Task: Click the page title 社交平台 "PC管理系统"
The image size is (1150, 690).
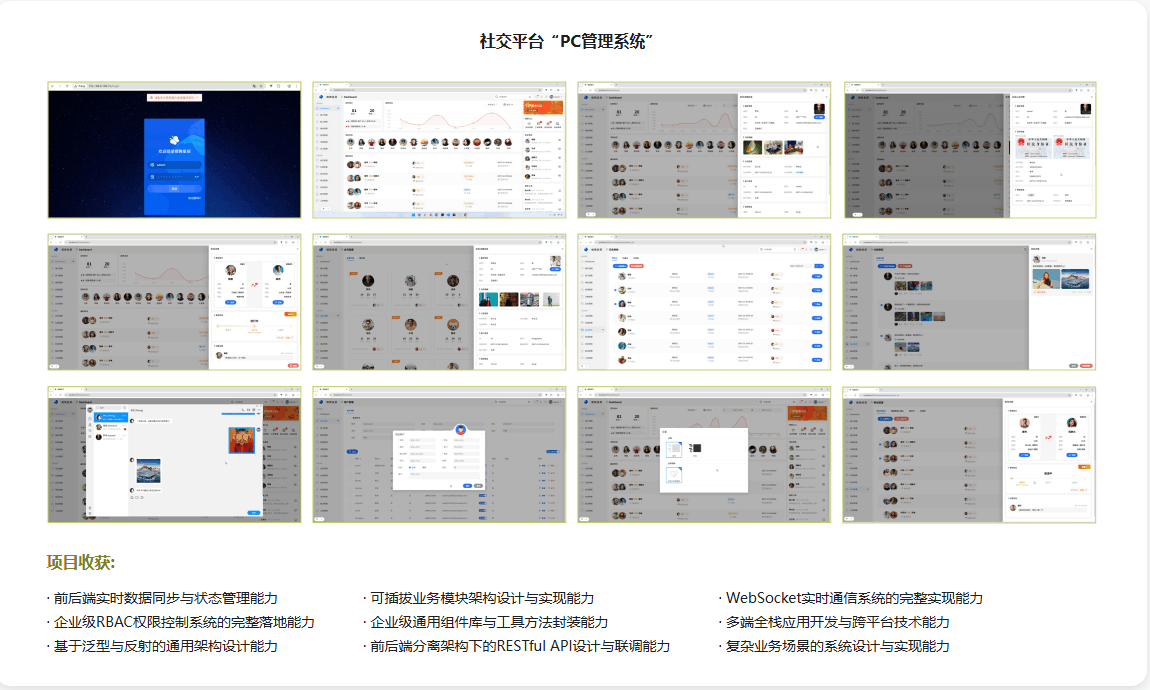Action: click(566, 41)
